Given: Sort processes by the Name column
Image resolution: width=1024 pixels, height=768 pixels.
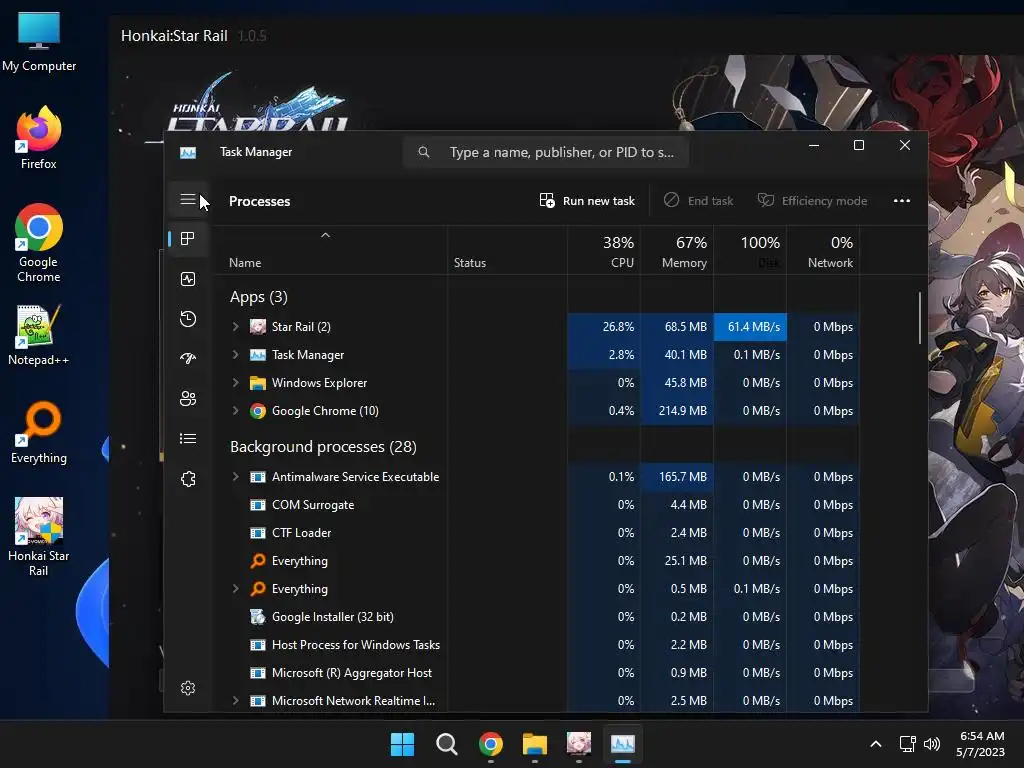Looking at the screenshot, I should [330, 251].
